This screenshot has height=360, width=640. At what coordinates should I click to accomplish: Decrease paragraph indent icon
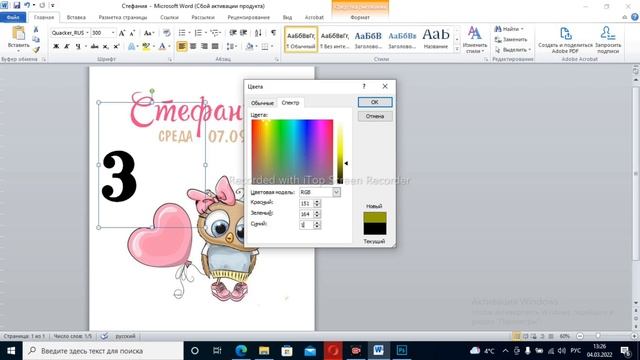233,33
